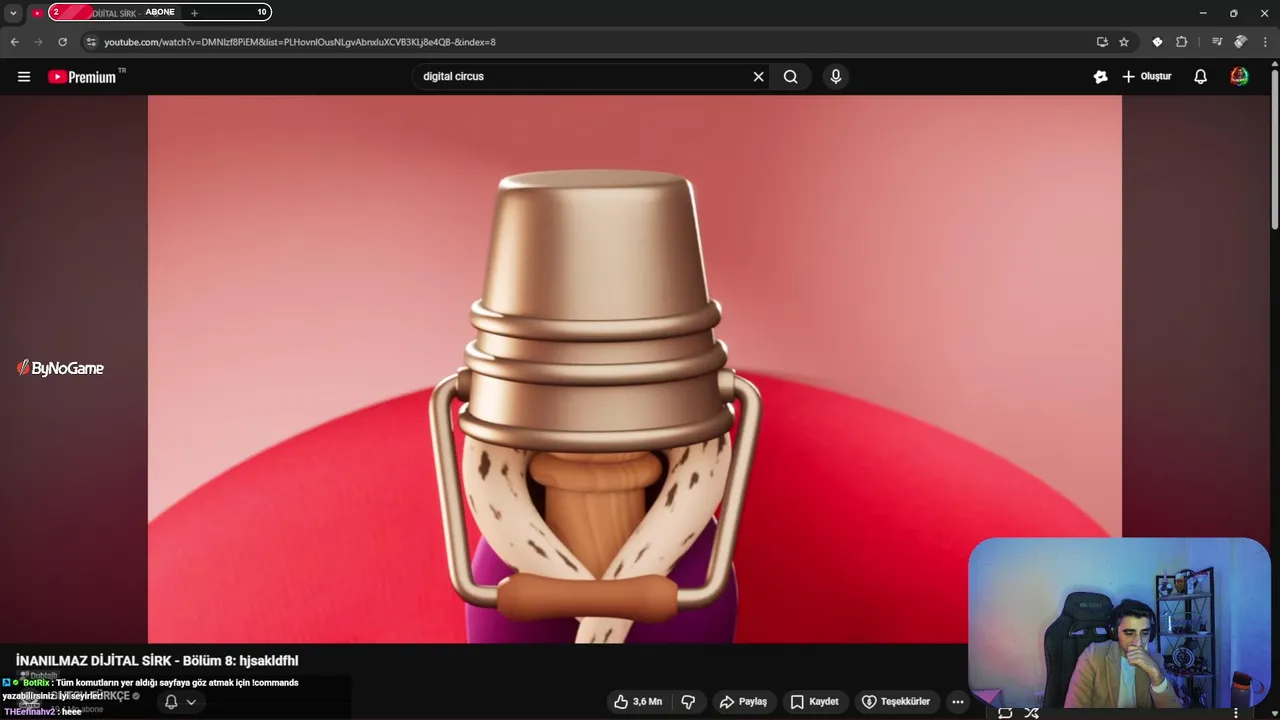This screenshot has width=1280, height=720.
Task: Open the Extensions puzzle menu
Action: 1182,42
